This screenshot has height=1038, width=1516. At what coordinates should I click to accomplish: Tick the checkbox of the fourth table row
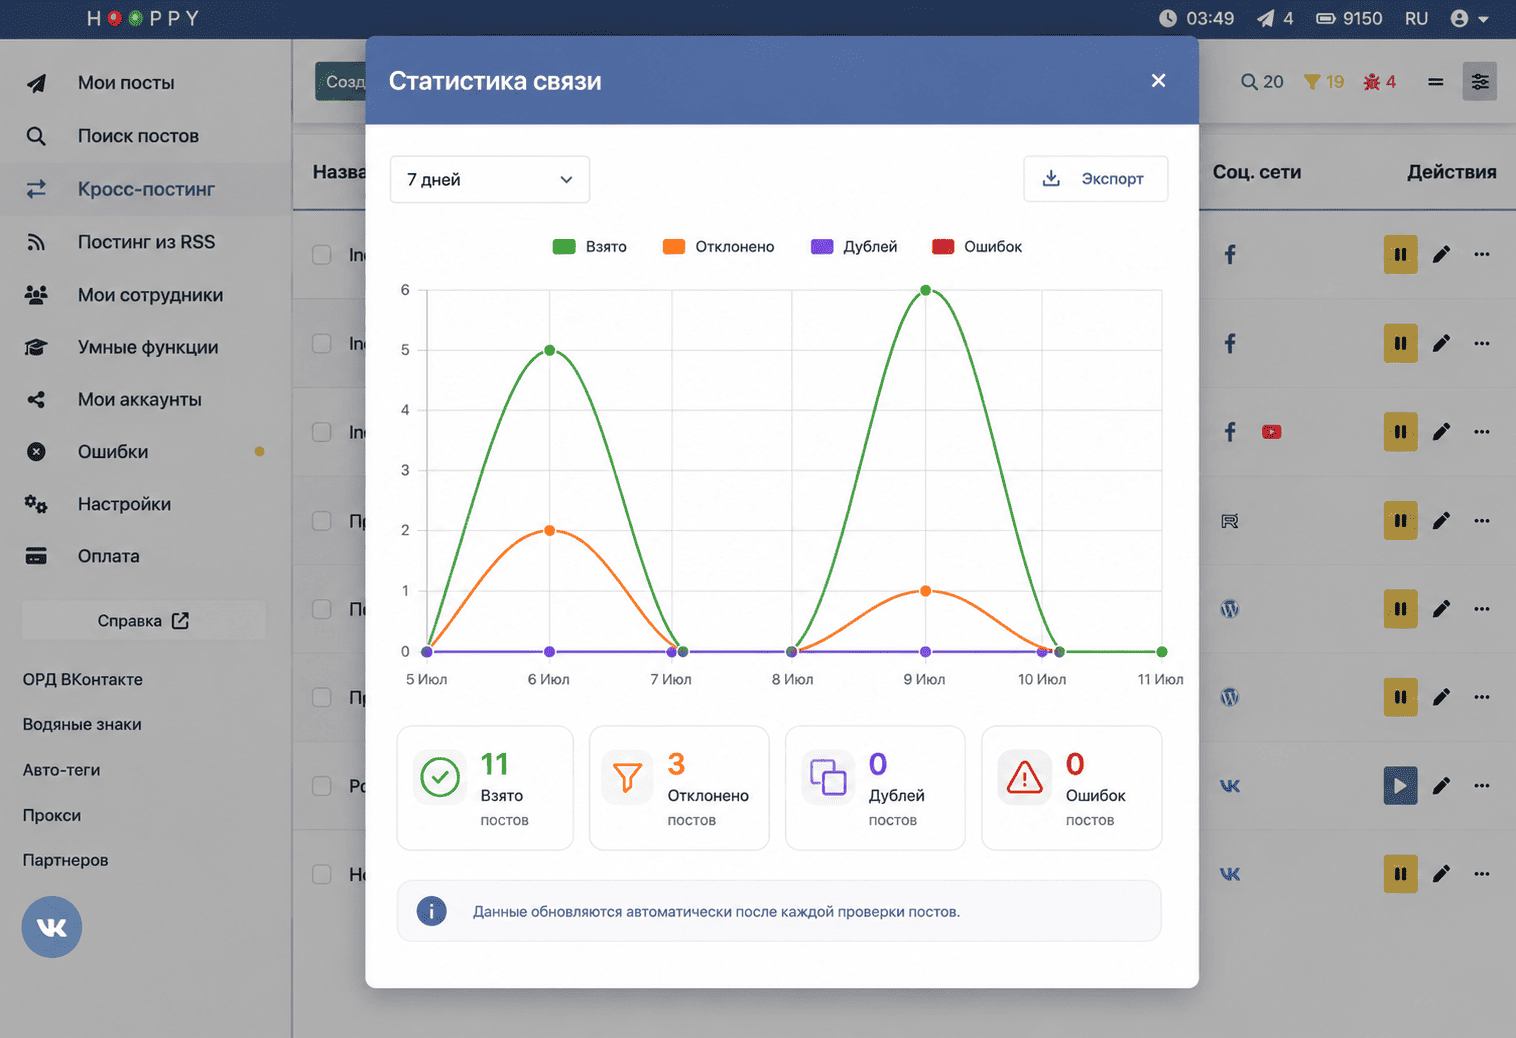(x=322, y=521)
